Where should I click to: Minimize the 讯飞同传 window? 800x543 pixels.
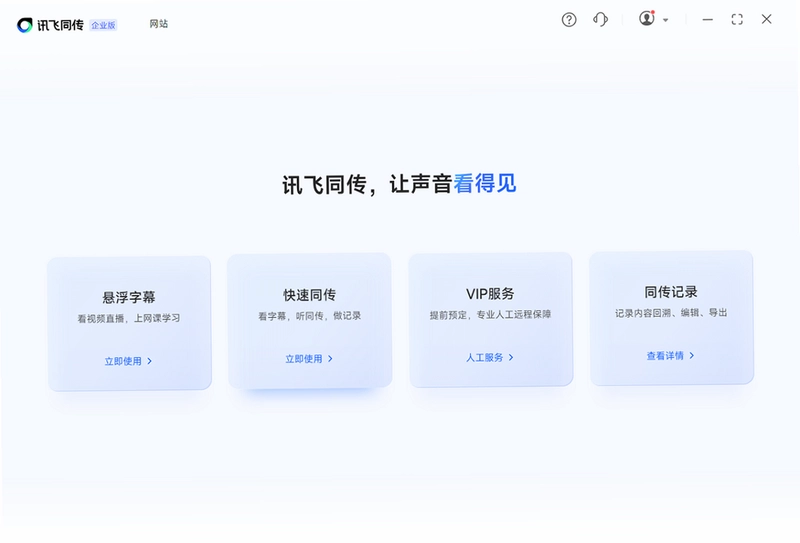(x=708, y=19)
